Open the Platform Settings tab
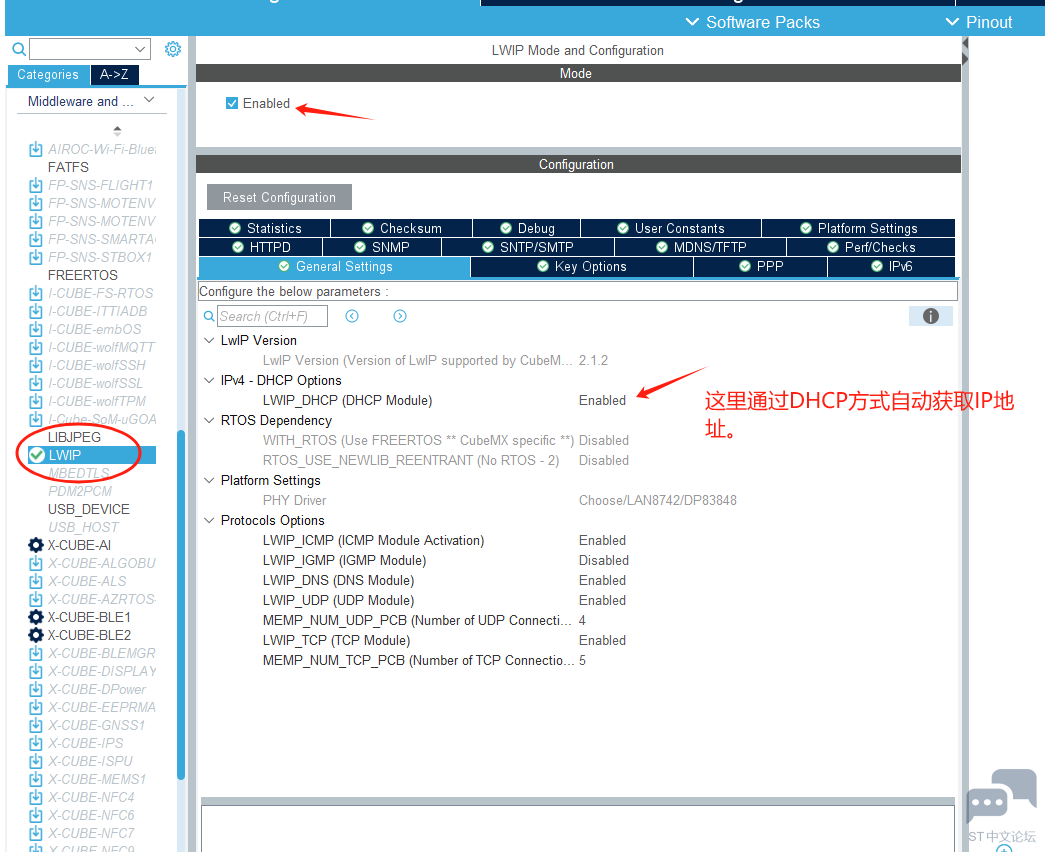The height and width of the screenshot is (852, 1045). tap(858, 229)
